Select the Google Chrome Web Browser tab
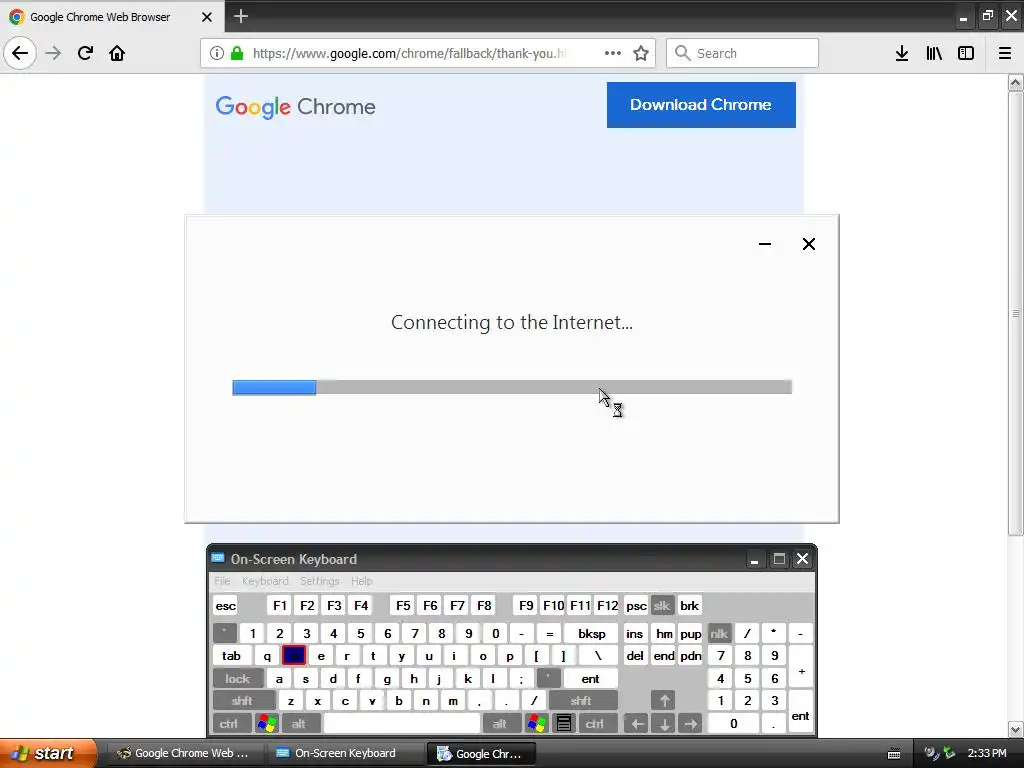Image resolution: width=1024 pixels, height=768 pixels. (112, 16)
